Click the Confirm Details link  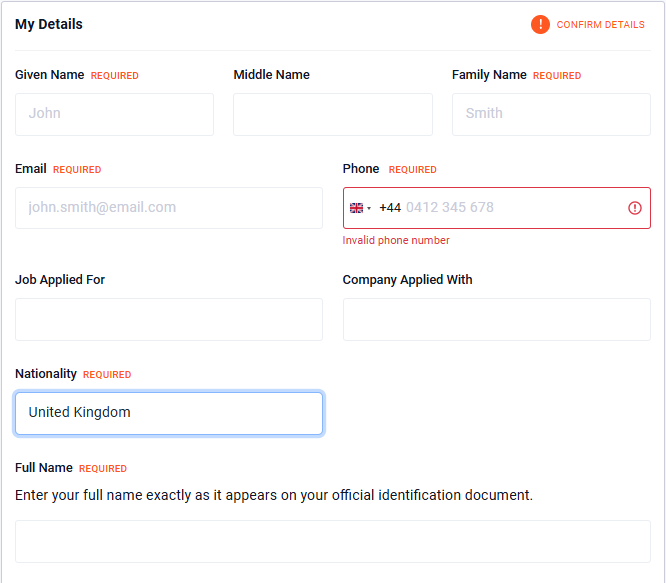(600, 24)
